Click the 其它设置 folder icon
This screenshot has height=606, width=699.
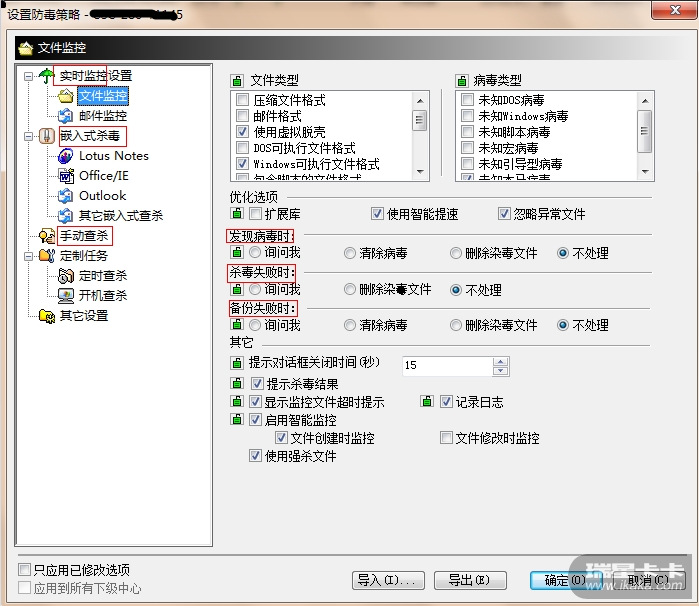pyautogui.click(x=46, y=316)
